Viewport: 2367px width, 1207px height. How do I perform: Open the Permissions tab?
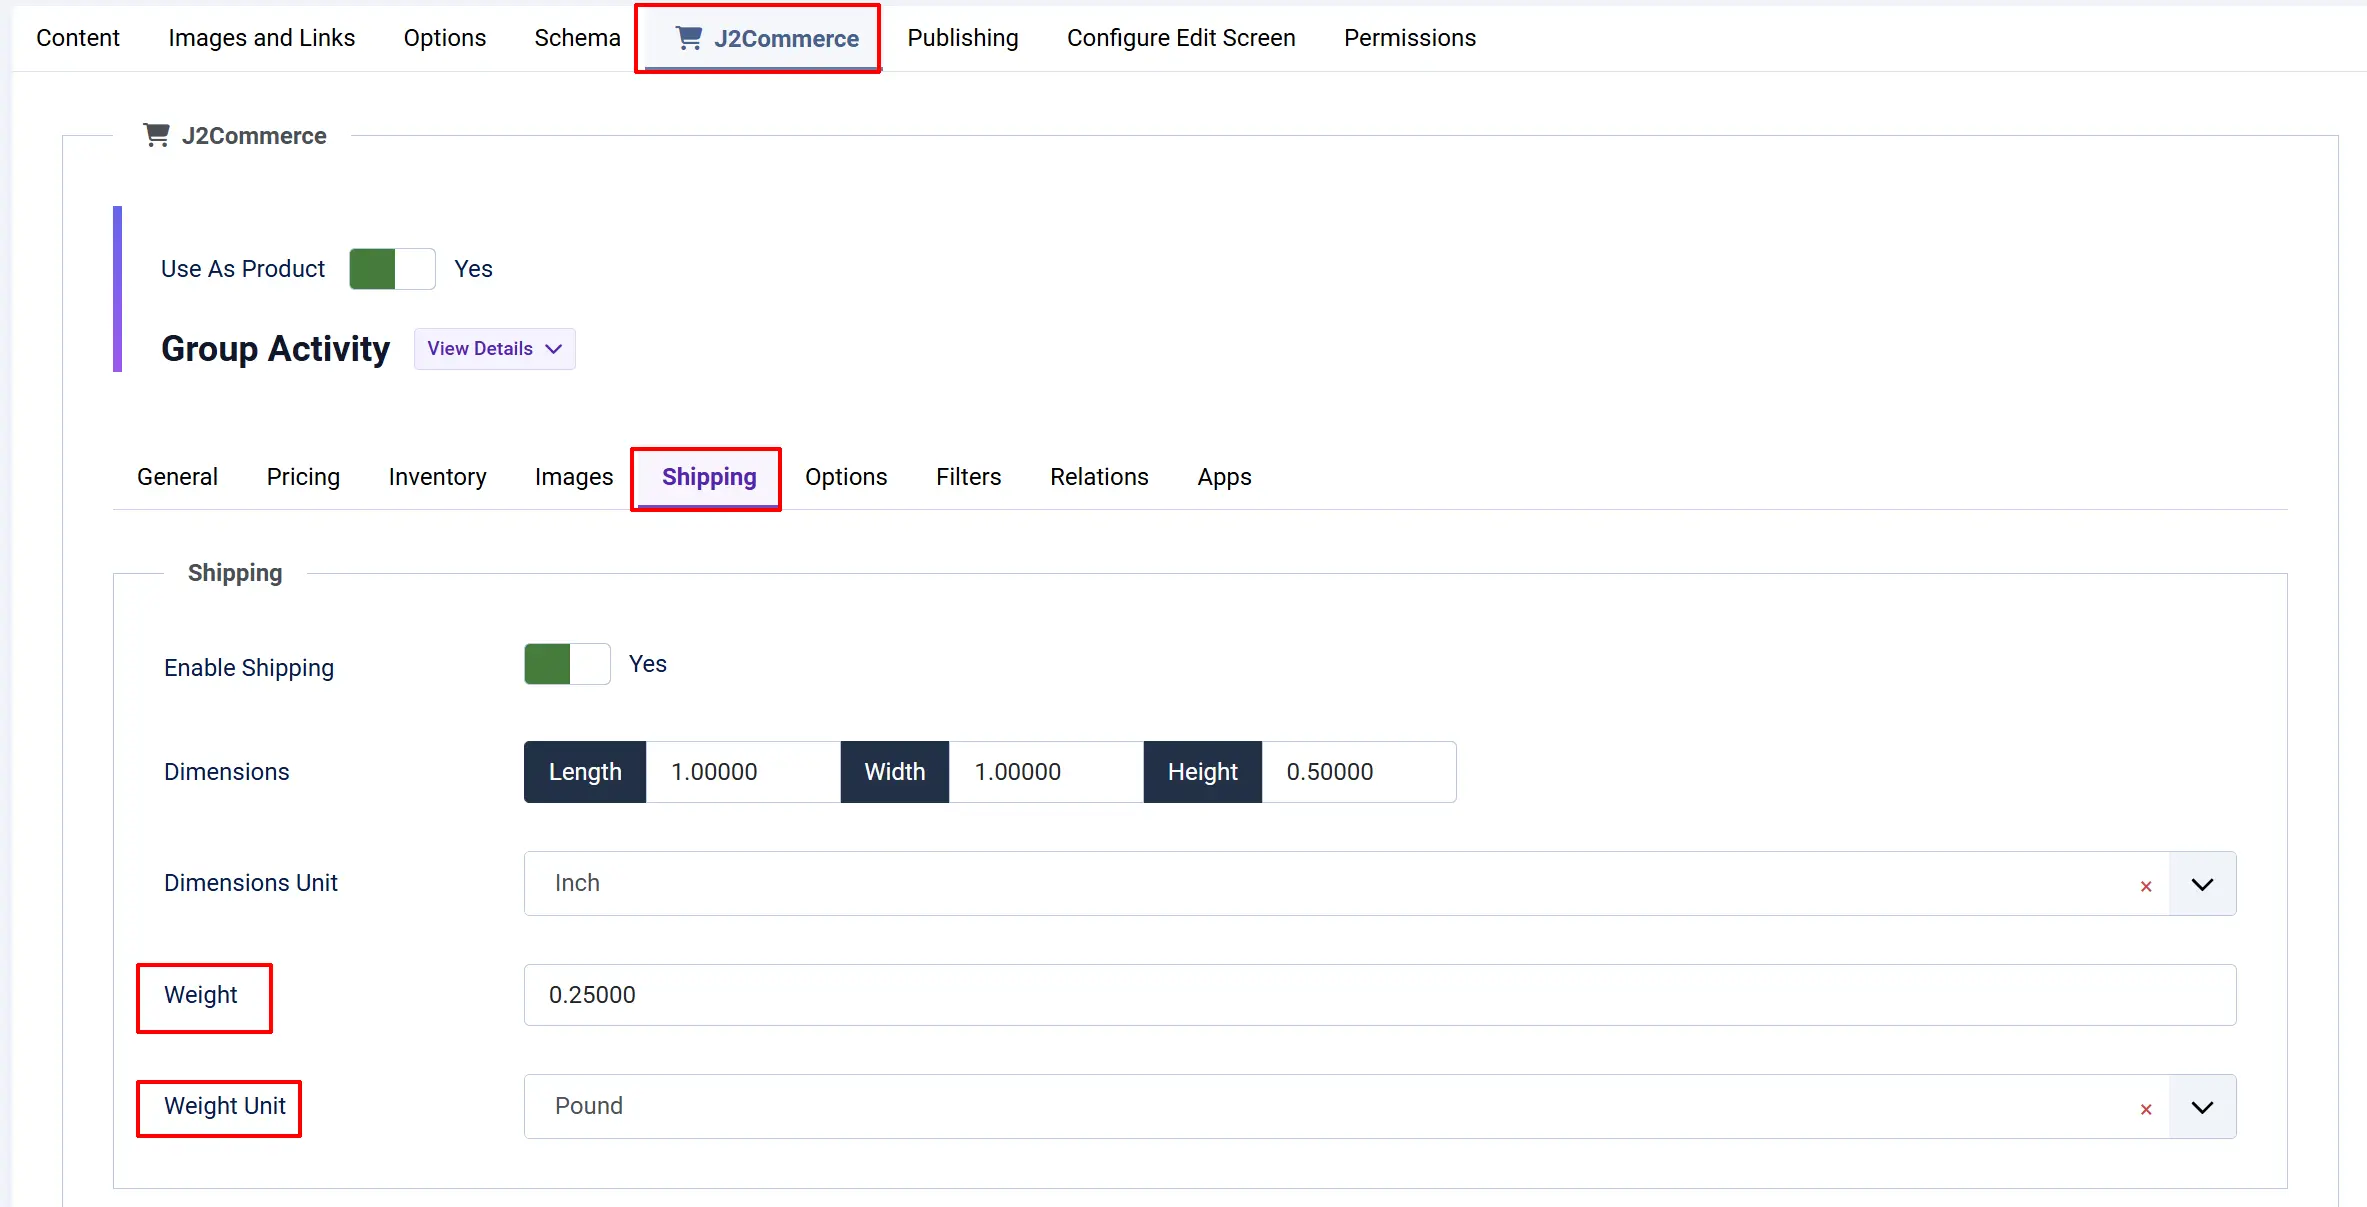coord(1409,38)
